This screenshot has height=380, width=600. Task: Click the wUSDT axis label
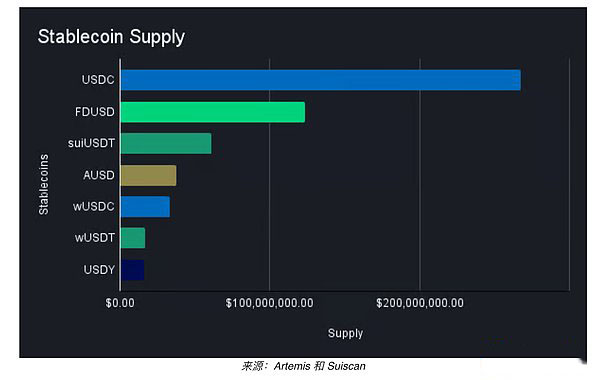[x=95, y=238]
